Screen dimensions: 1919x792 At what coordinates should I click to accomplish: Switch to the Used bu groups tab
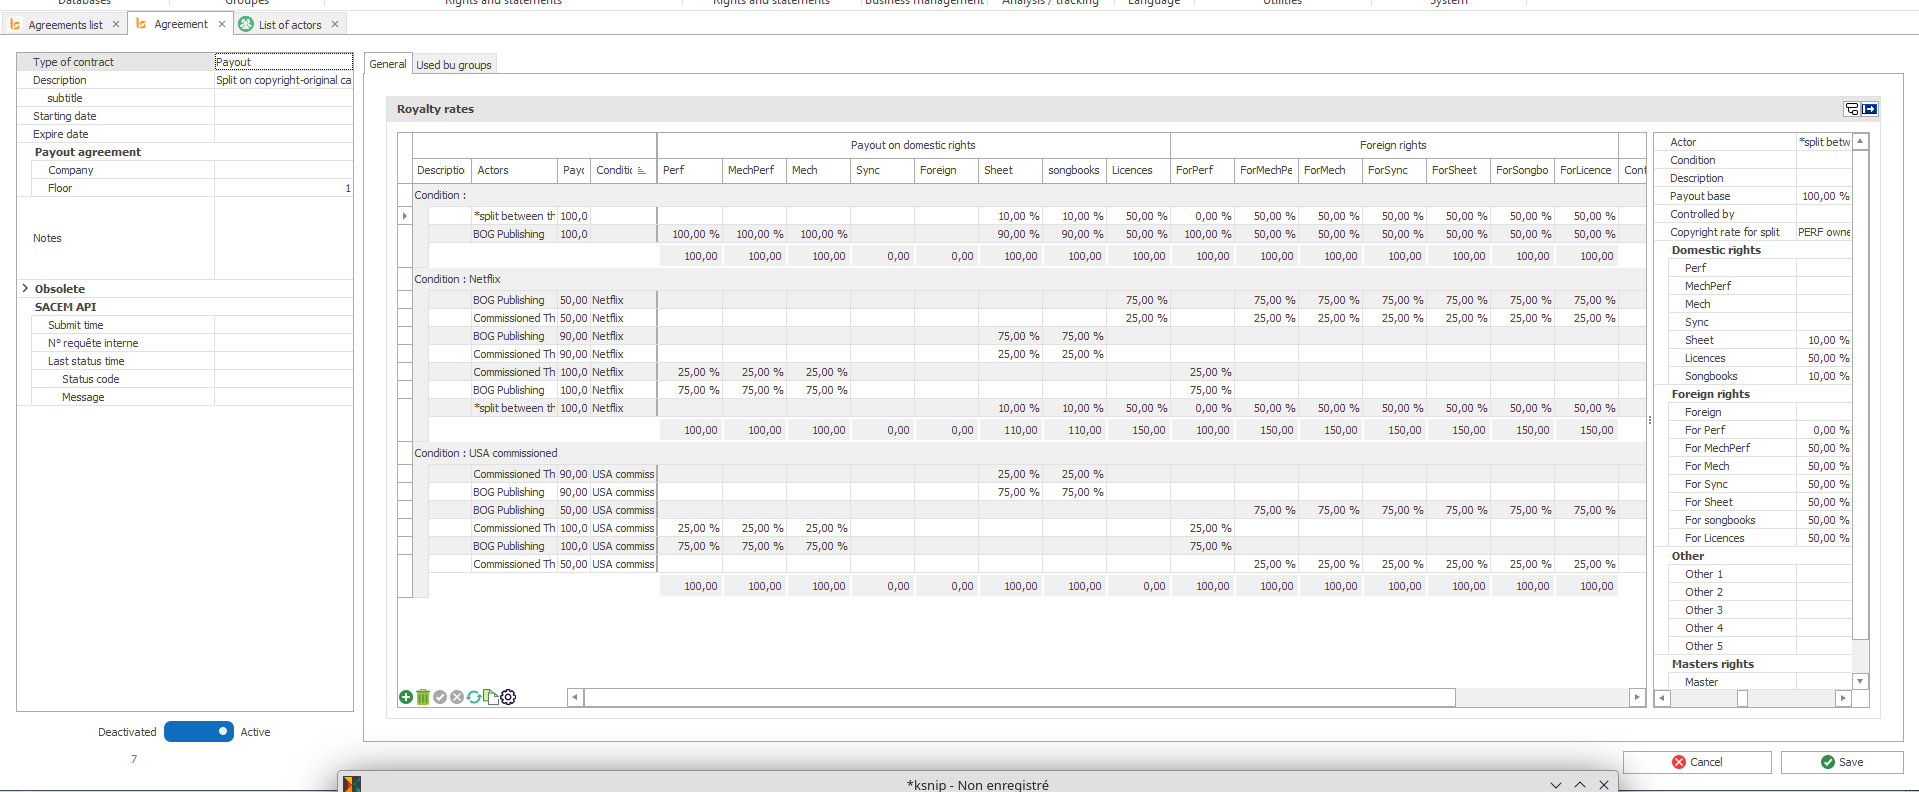pyautogui.click(x=454, y=65)
